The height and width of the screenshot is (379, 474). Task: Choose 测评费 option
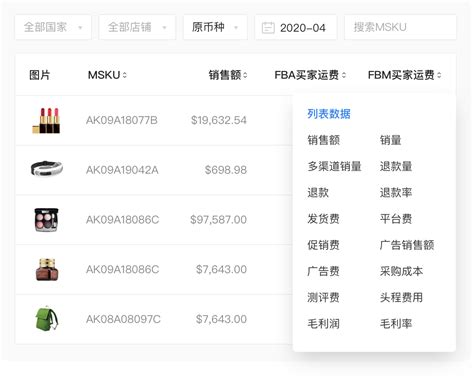[323, 297]
